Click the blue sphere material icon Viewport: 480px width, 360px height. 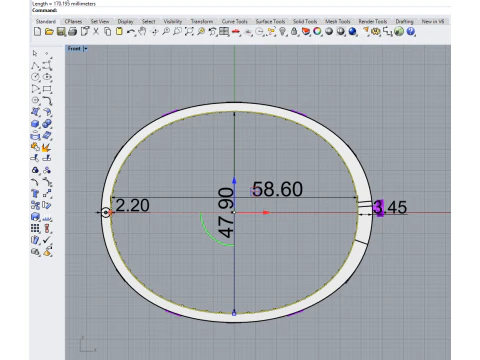pos(352,32)
